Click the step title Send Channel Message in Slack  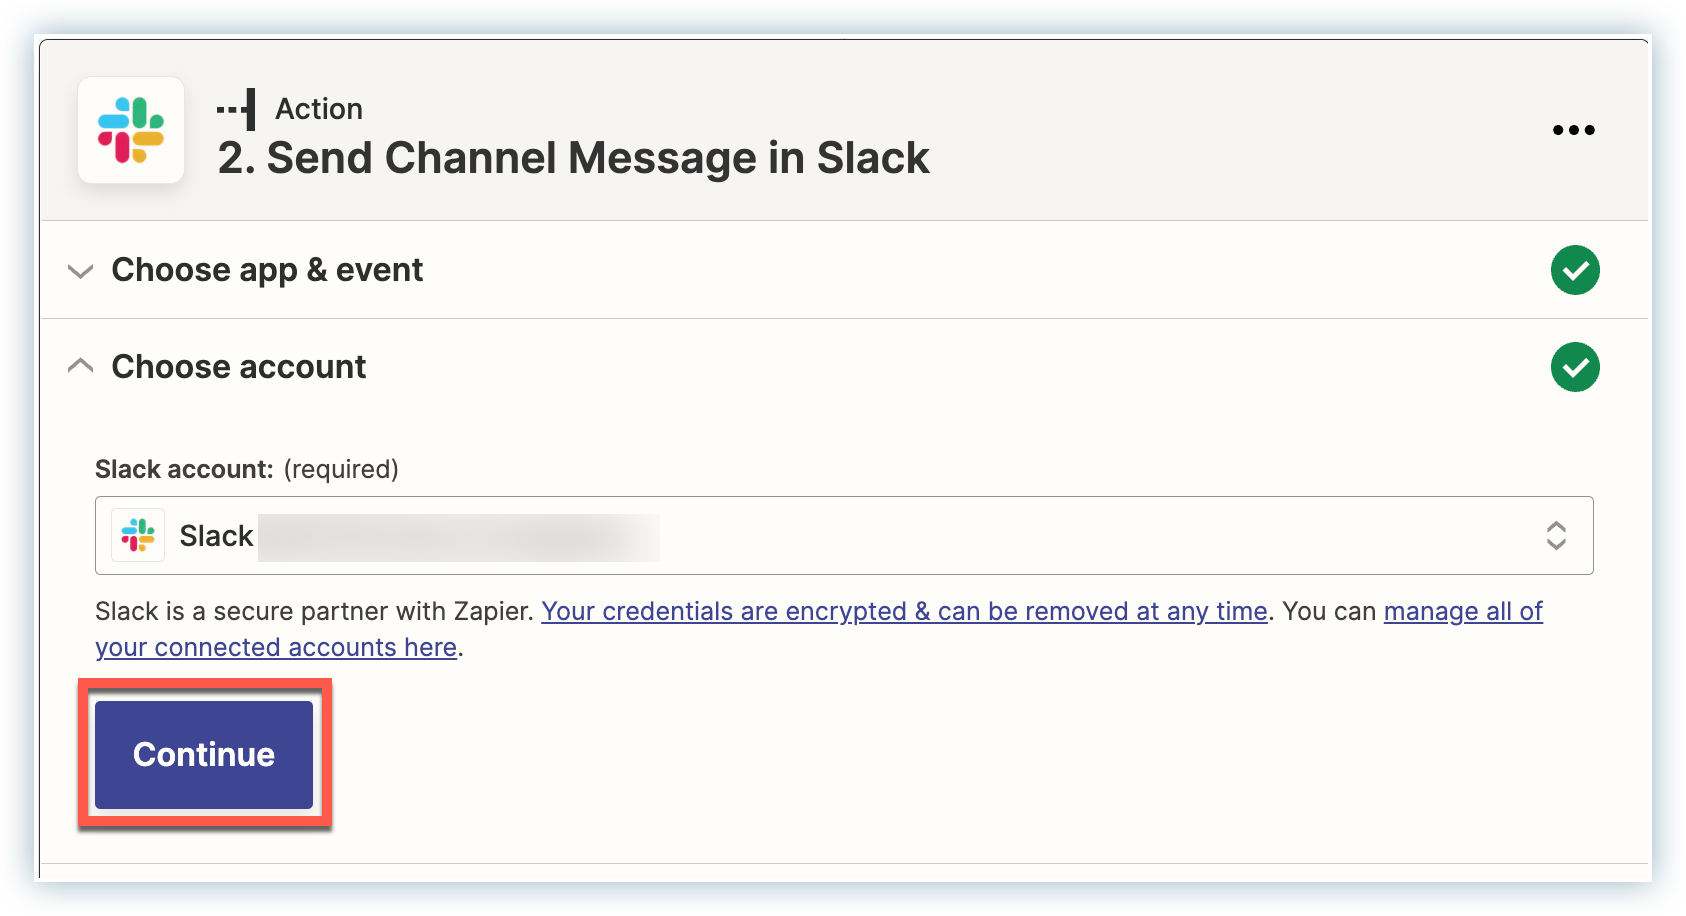click(573, 158)
